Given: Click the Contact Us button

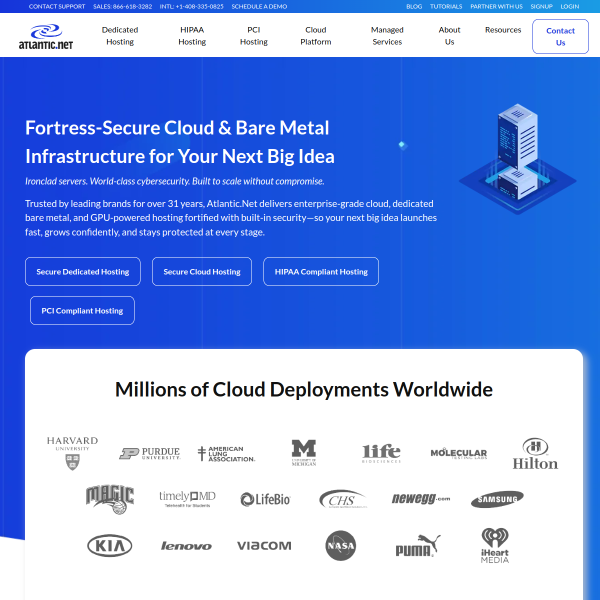Looking at the screenshot, I should click(x=560, y=36).
